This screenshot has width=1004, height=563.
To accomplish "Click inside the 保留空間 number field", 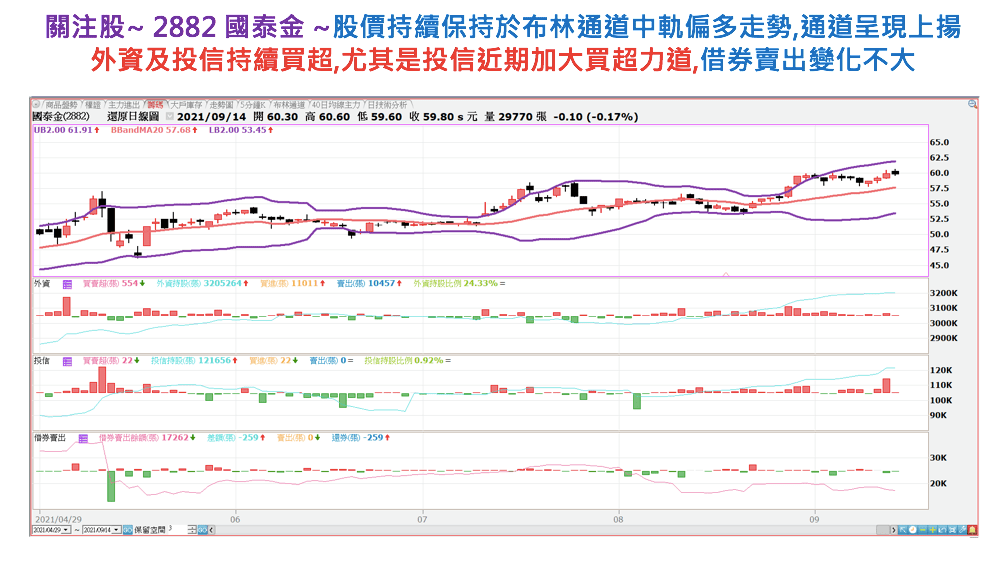I will (x=174, y=529).
